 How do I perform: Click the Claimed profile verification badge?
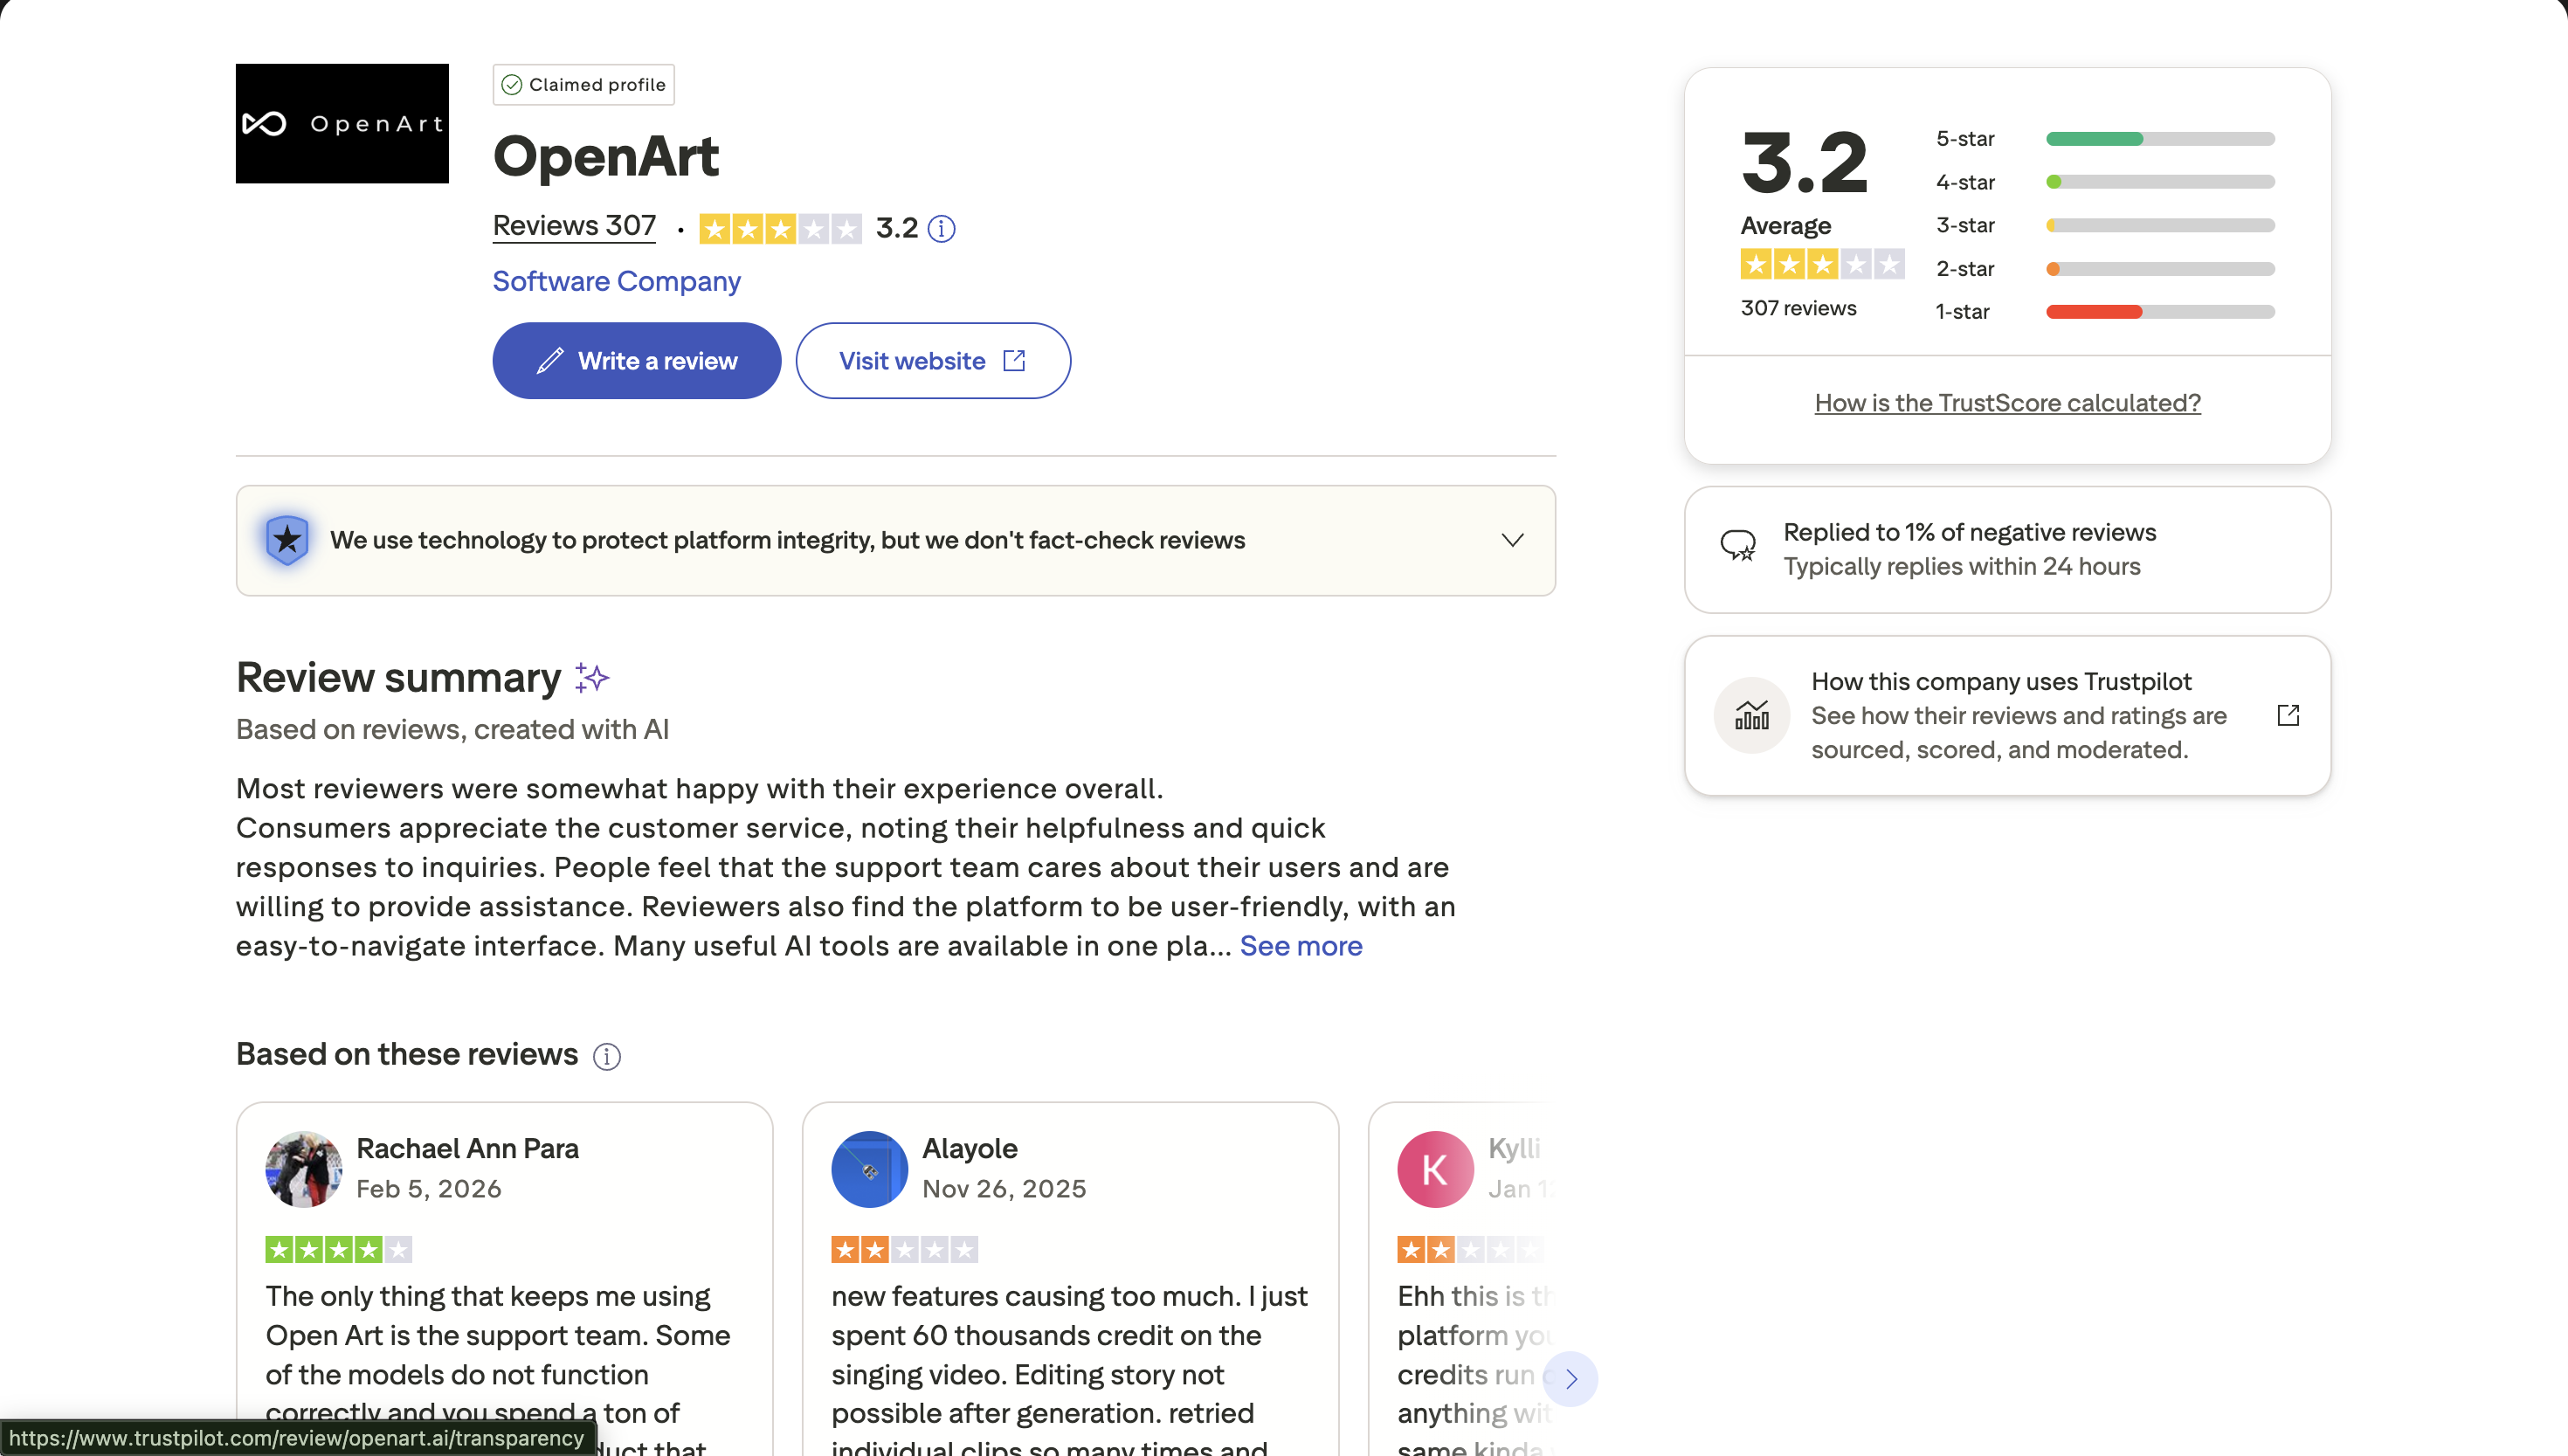(583, 84)
